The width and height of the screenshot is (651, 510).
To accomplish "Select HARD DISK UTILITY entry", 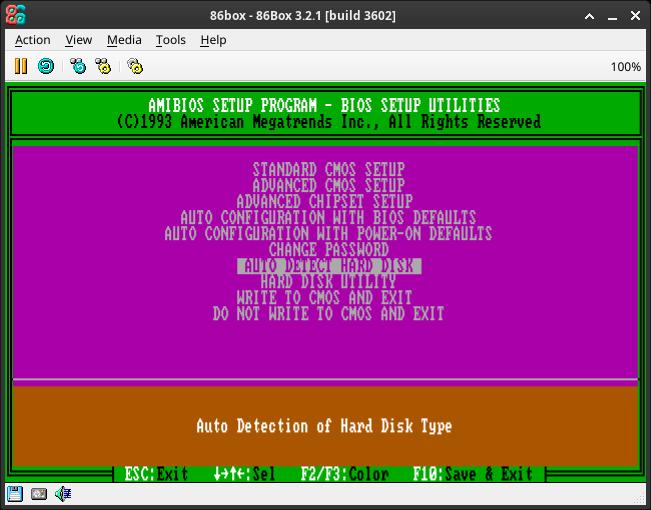I will point(328,282).
